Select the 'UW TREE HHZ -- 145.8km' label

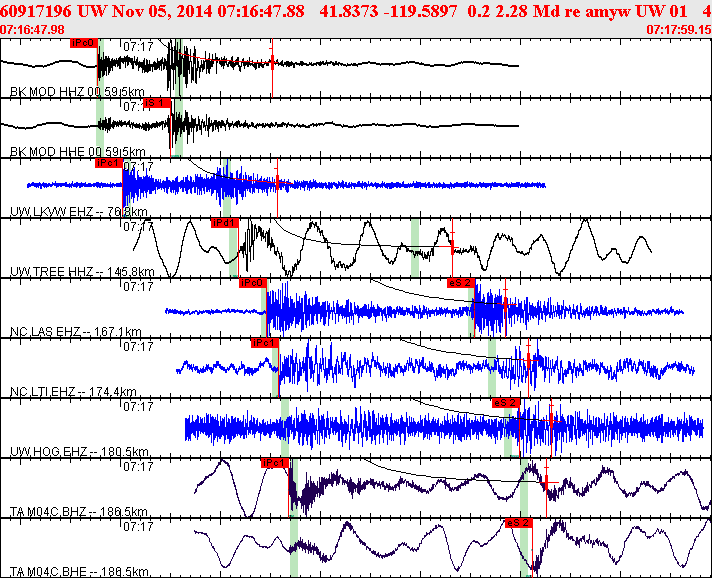[x=82, y=272]
